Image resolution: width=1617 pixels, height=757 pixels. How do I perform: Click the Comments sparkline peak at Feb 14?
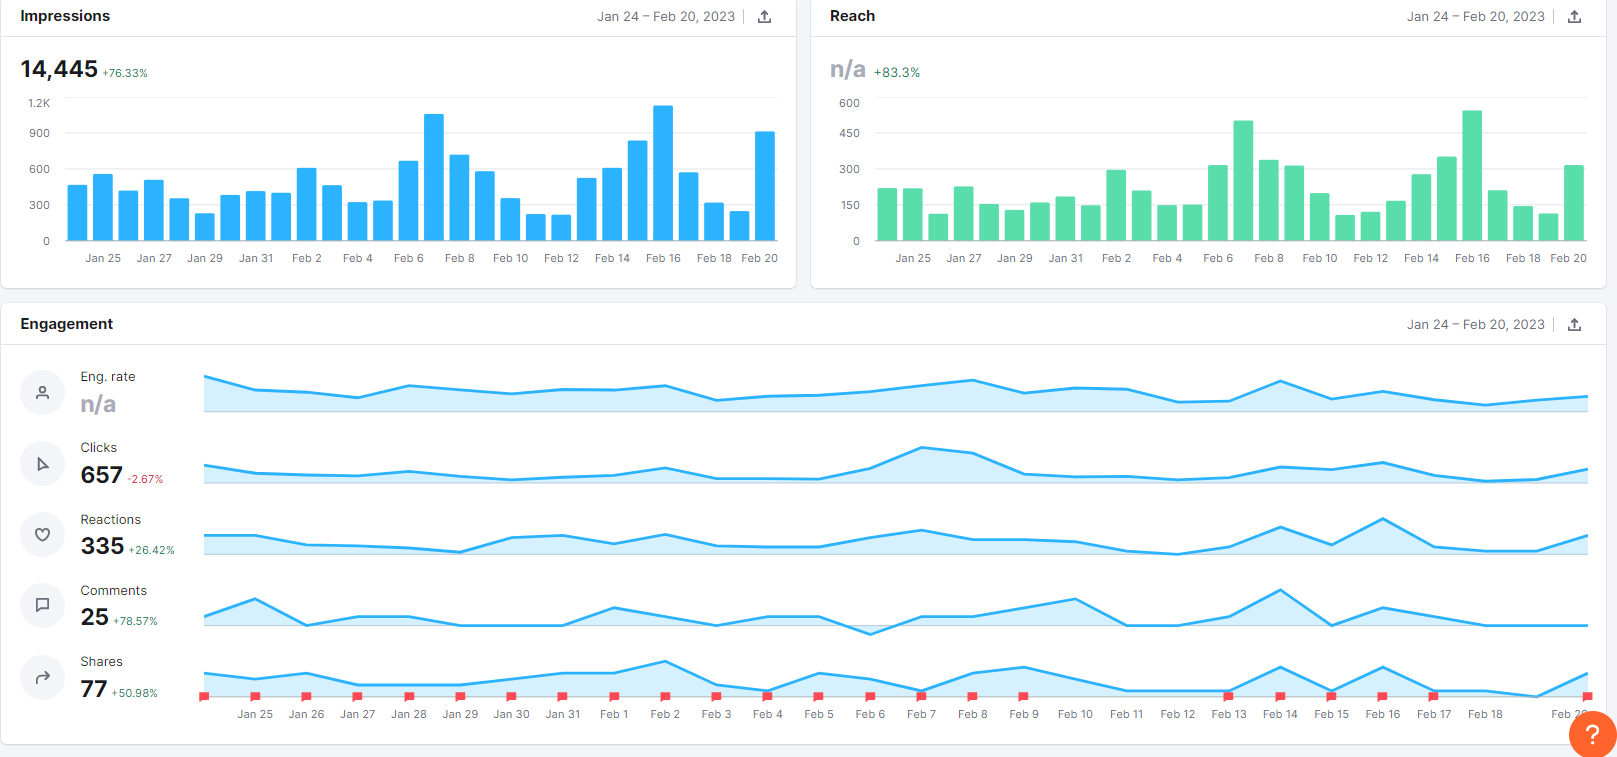(1280, 590)
